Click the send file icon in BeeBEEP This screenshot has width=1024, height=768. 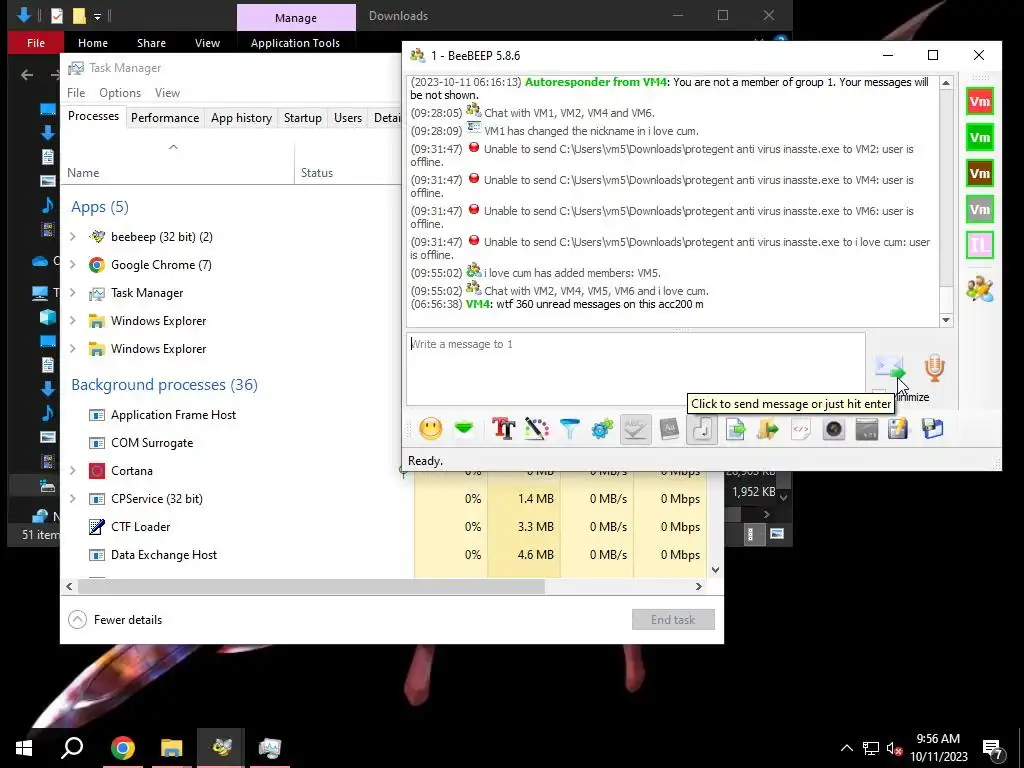[735, 429]
